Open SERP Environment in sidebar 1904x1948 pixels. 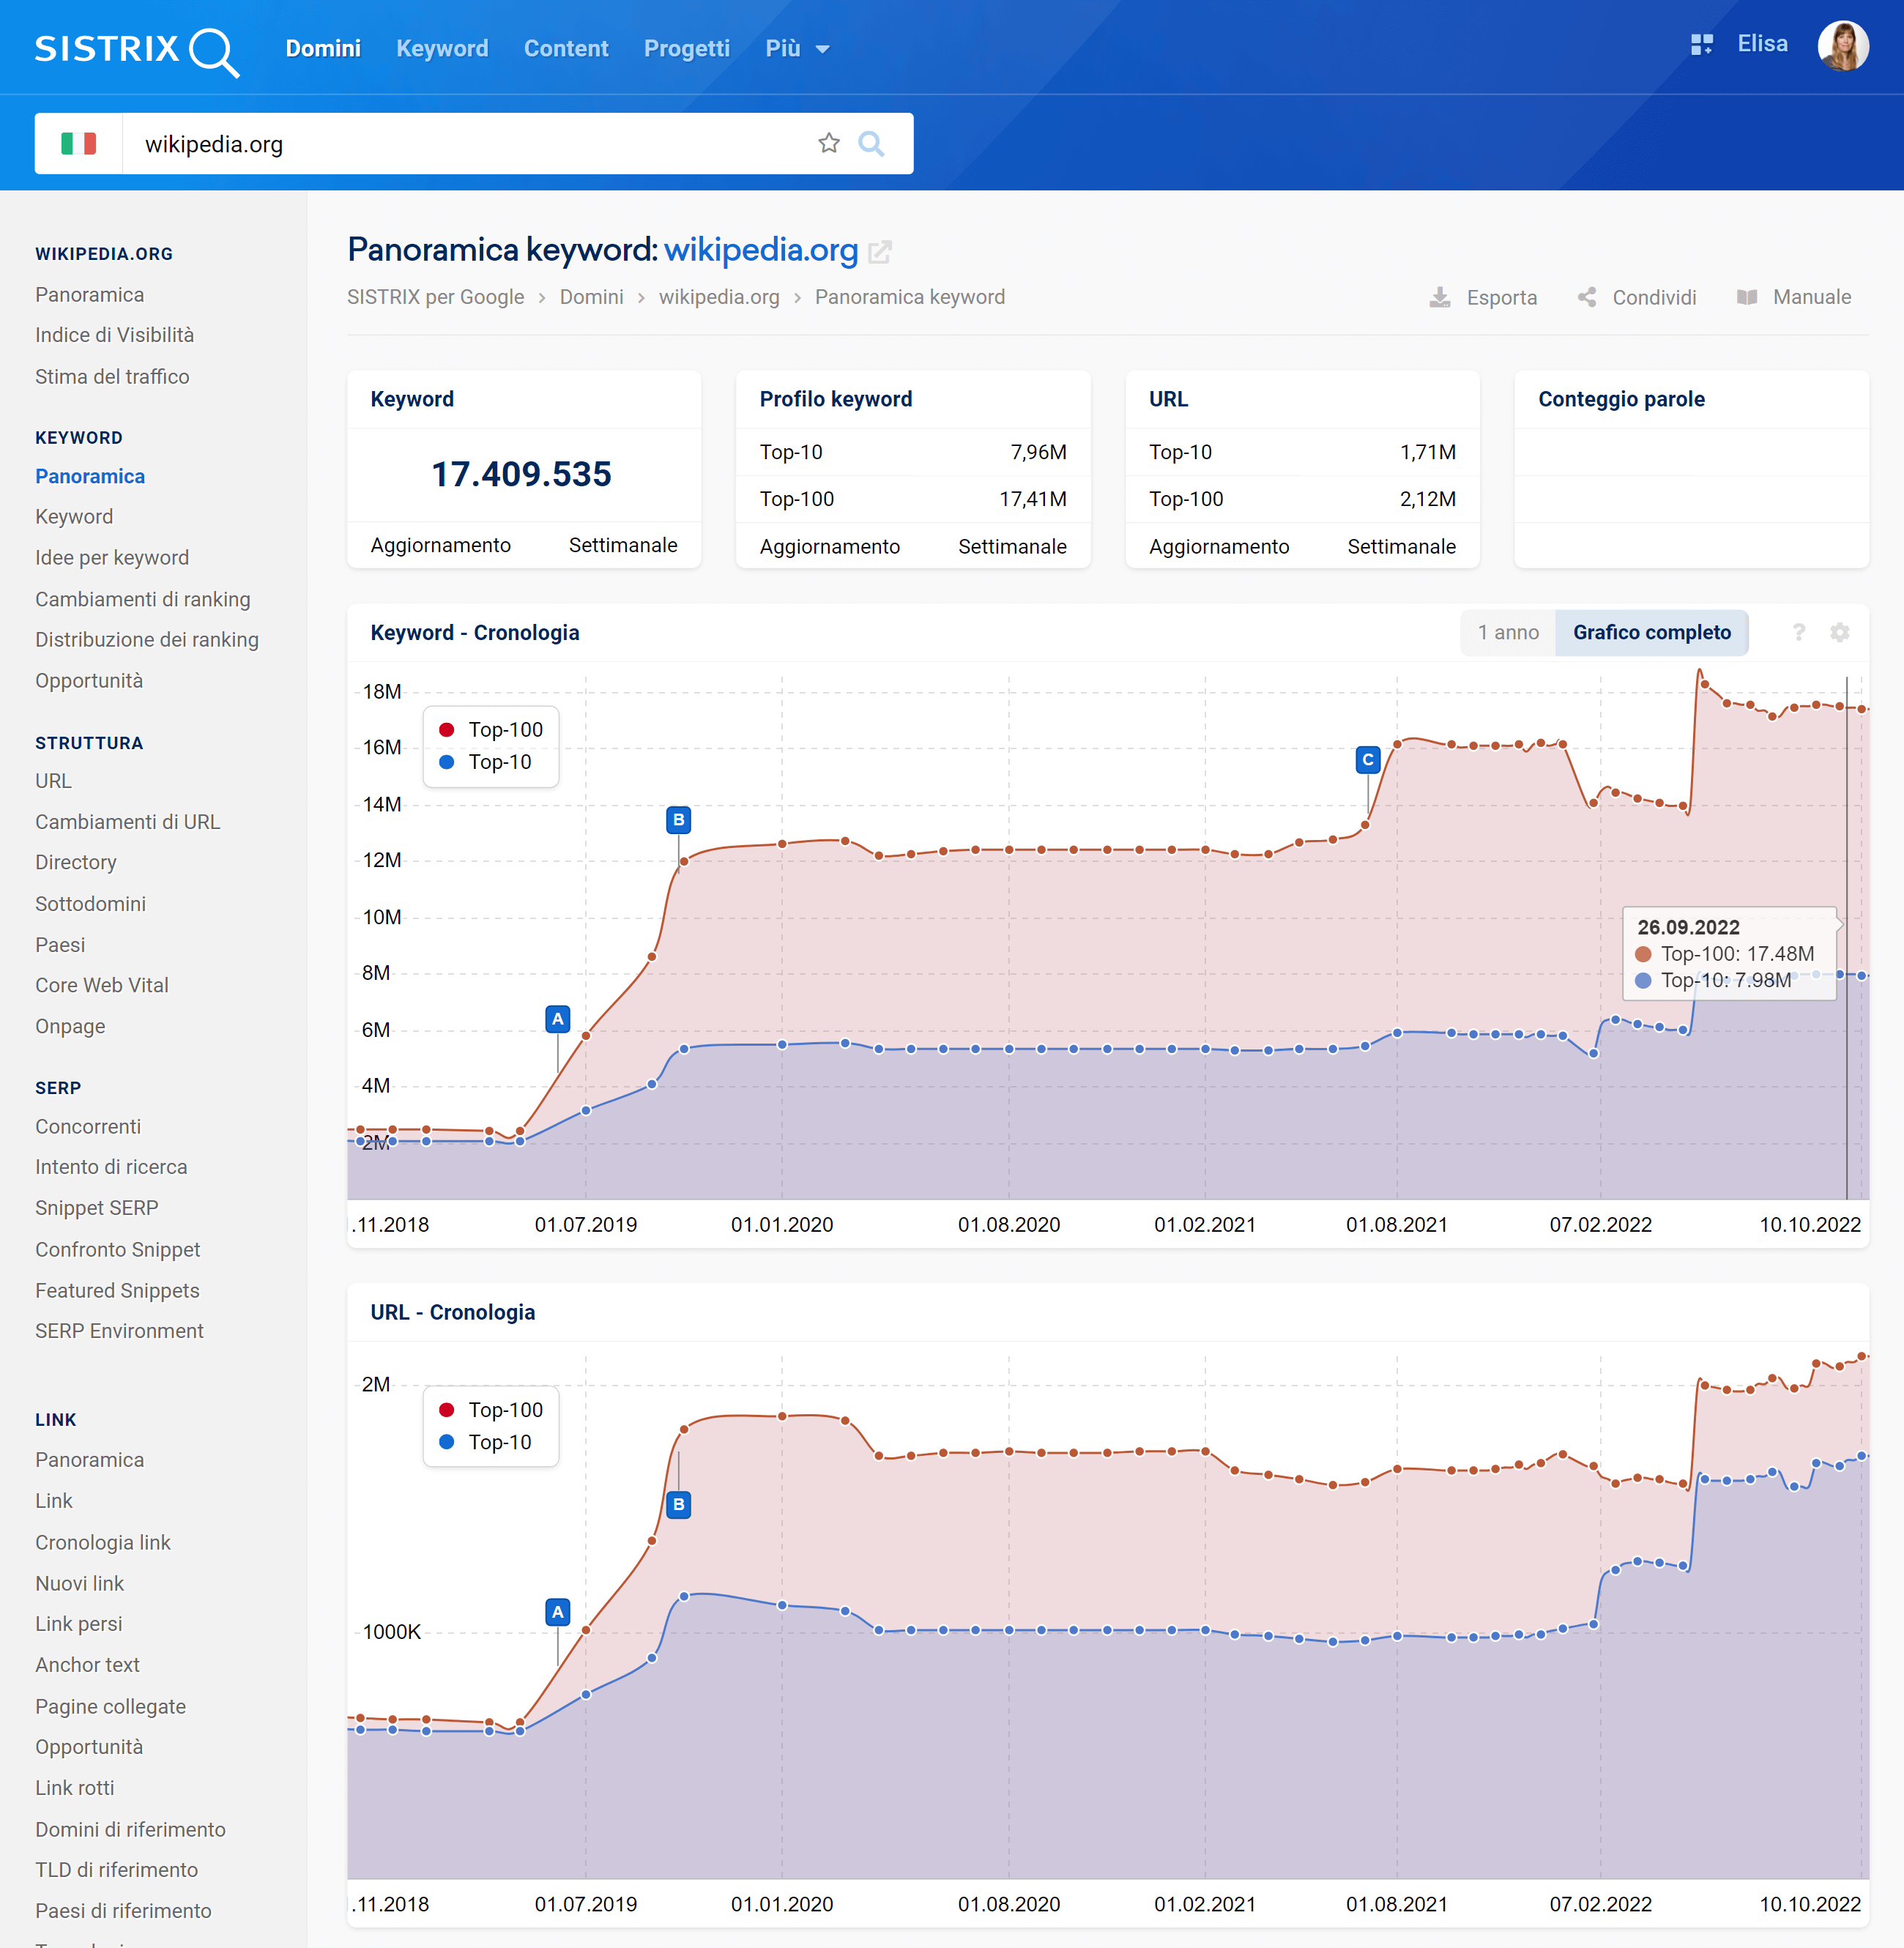pyautogui.click(x=119, y=1331)
